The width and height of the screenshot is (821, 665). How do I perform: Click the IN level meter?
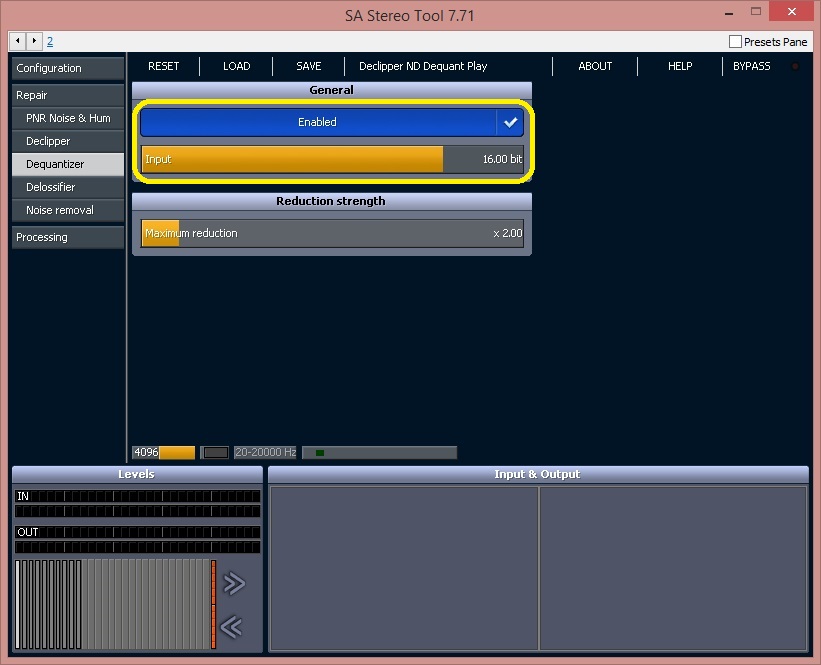pos(137,503)
